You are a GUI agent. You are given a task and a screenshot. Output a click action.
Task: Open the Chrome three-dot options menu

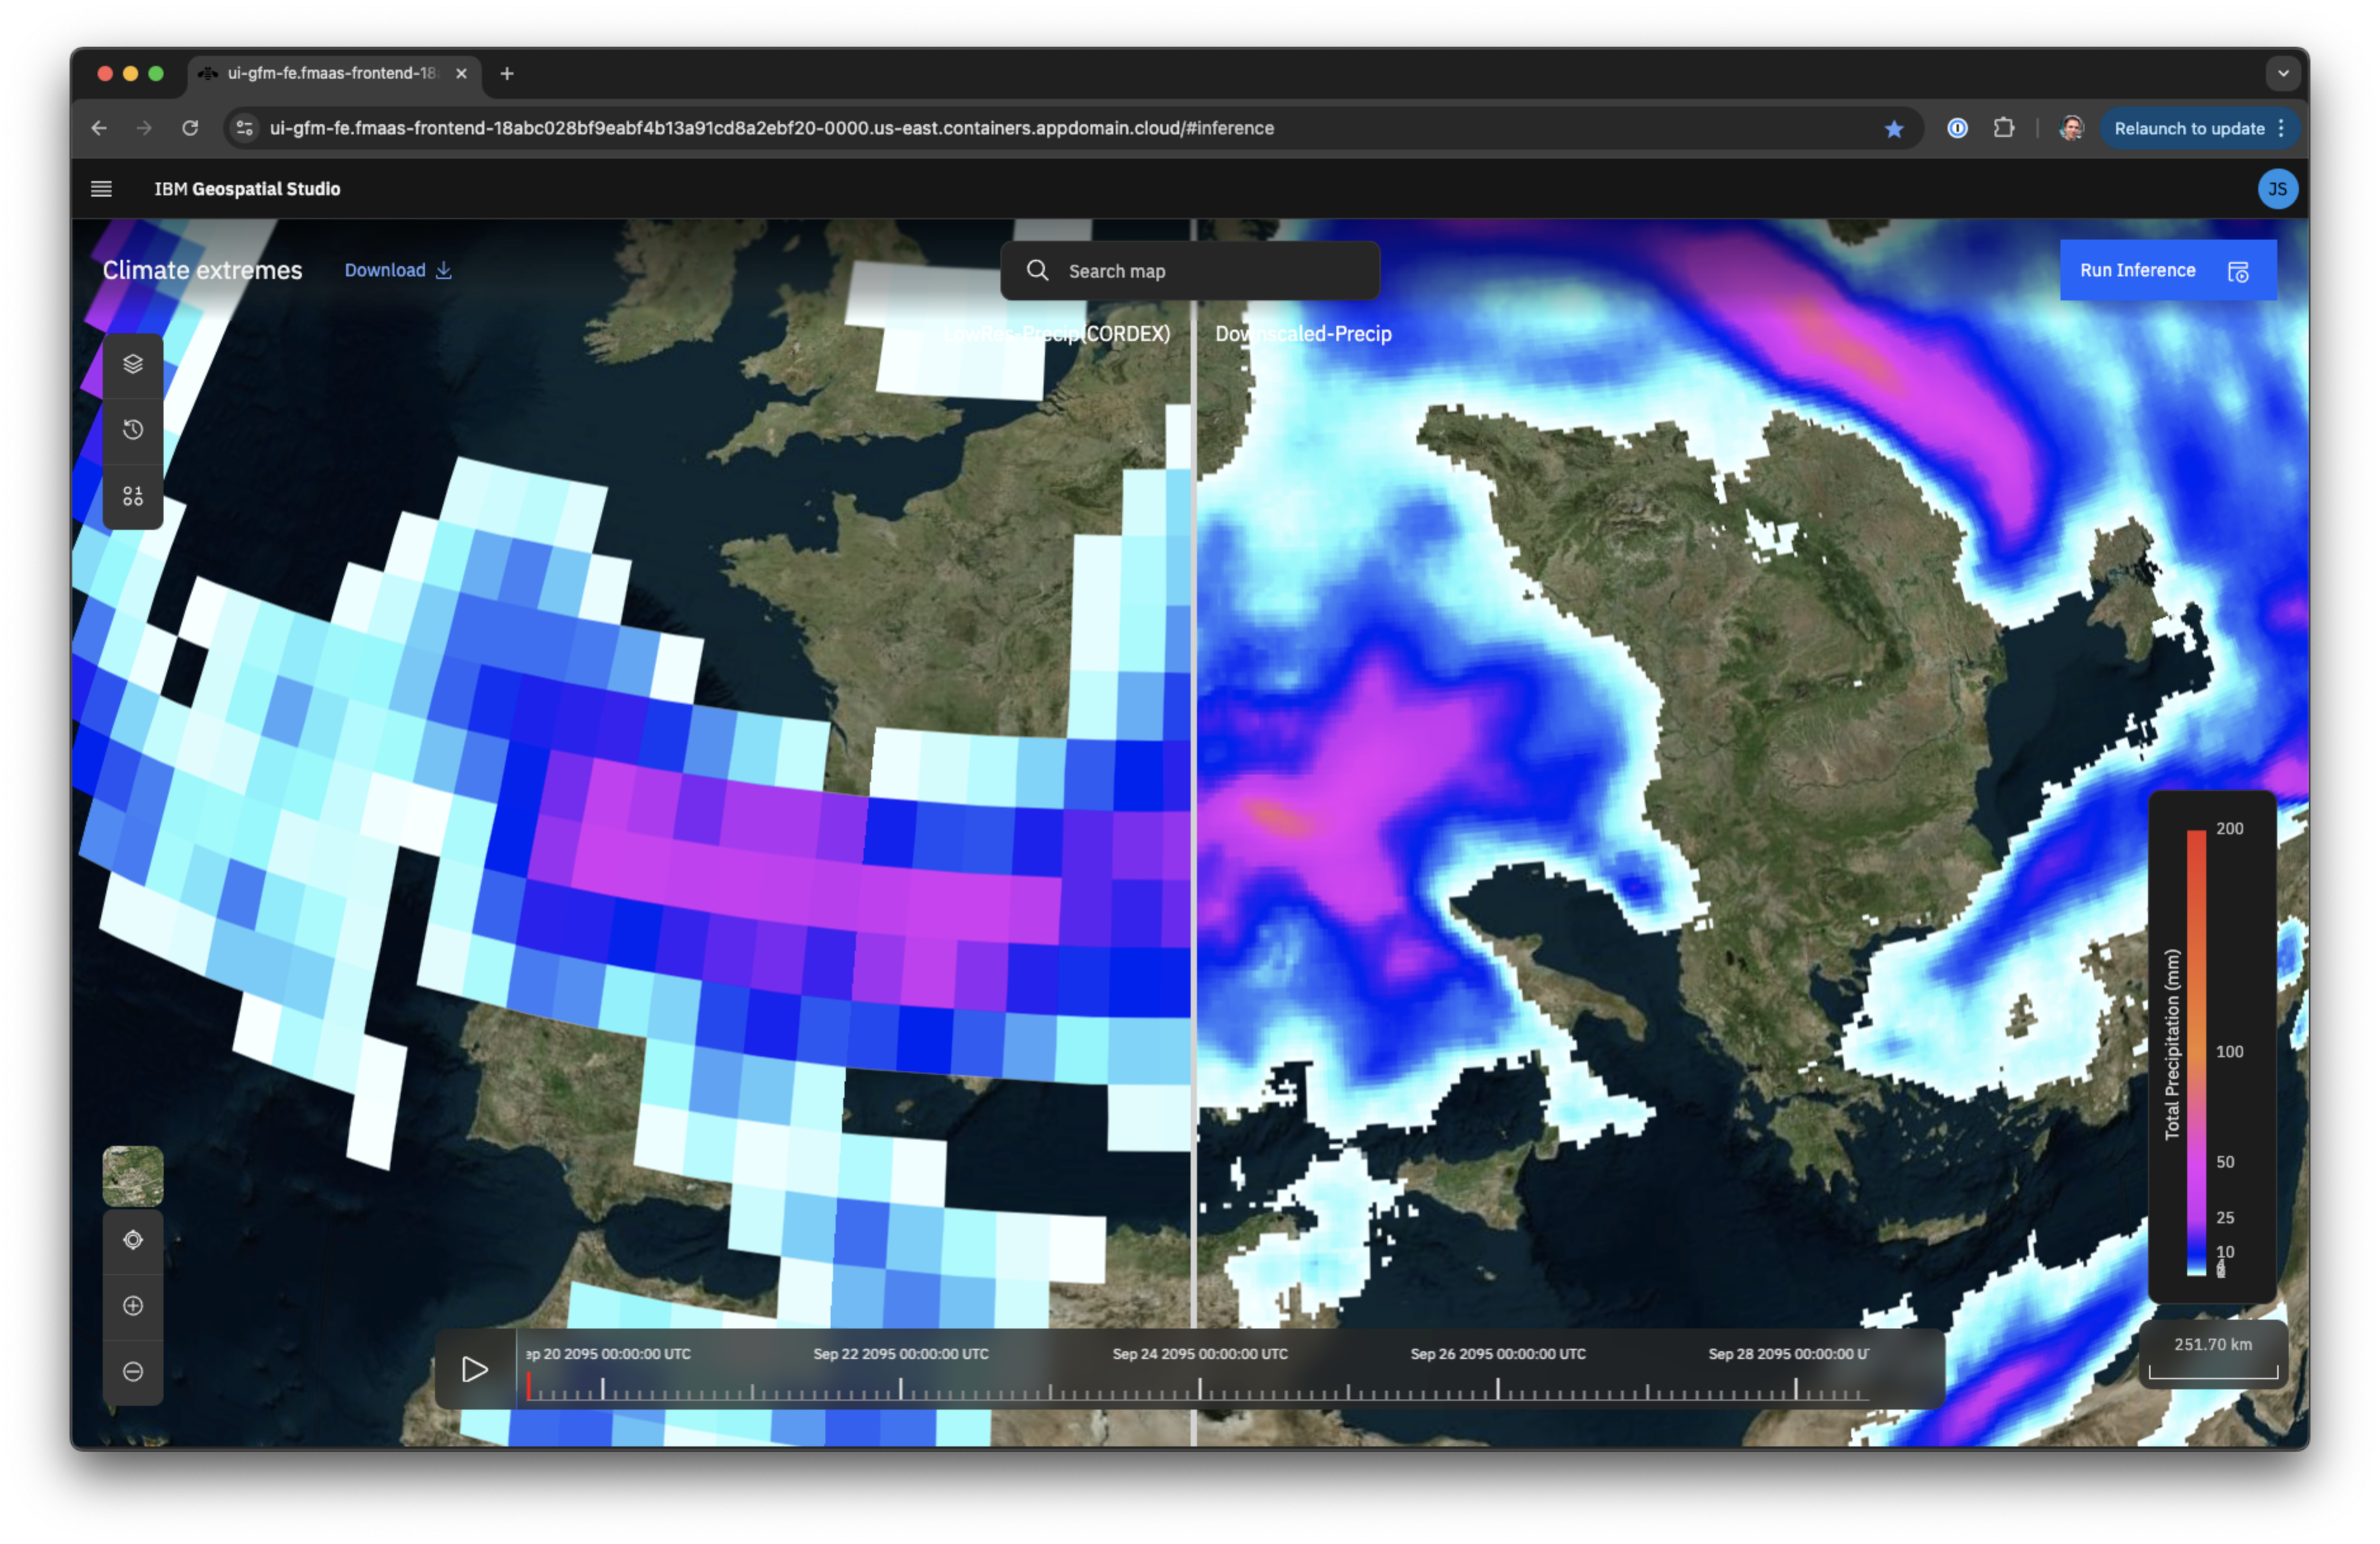click(x=2281, y=128)
